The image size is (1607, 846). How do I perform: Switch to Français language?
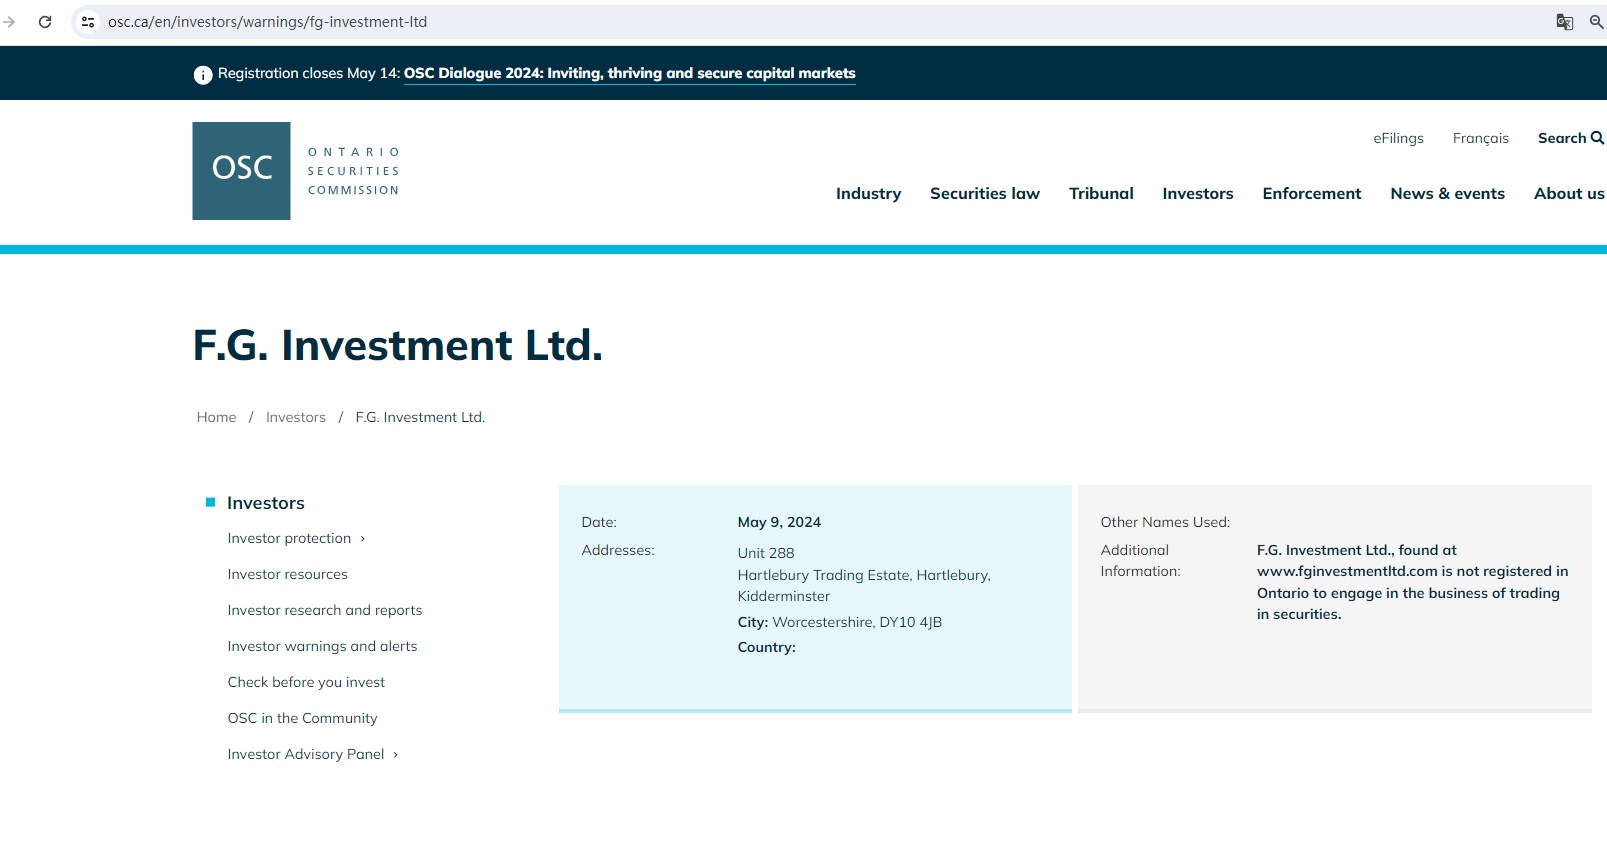[1481, 138]
